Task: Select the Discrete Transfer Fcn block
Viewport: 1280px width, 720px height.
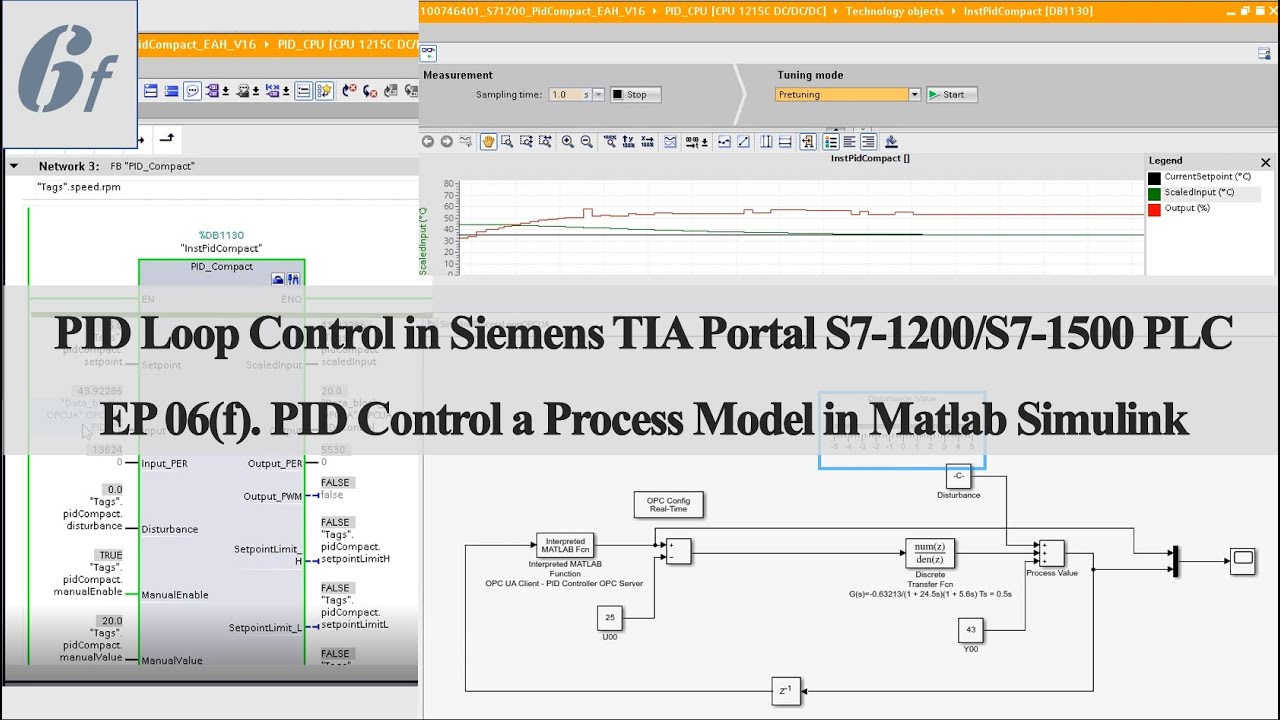Action: coord(930,553)
